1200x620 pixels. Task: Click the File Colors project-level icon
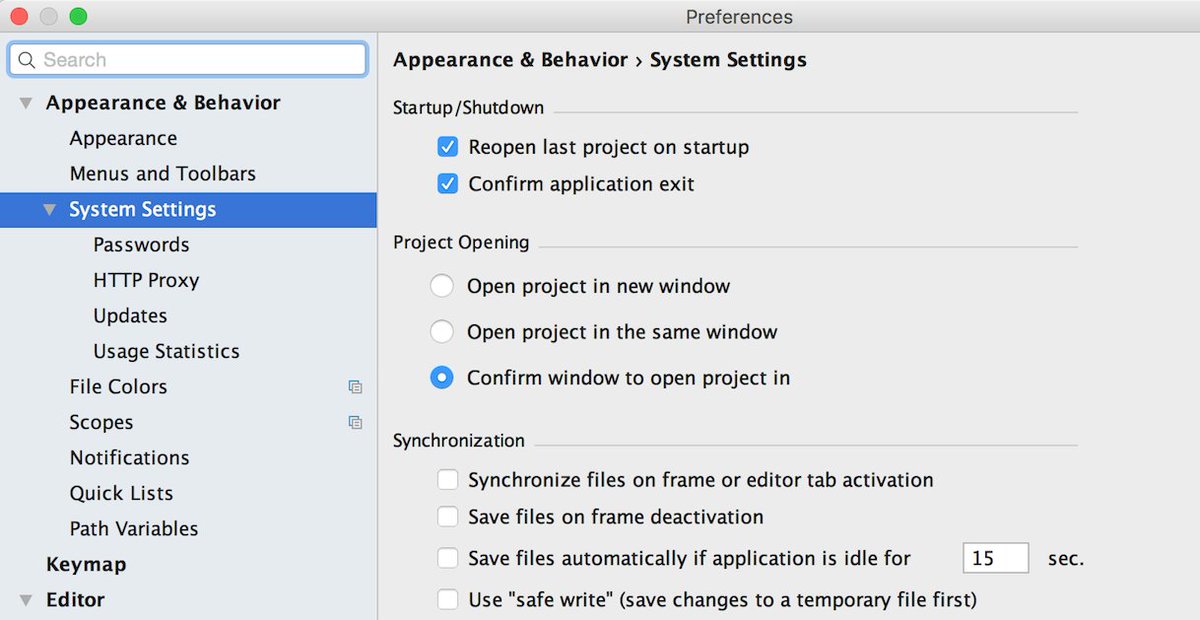(355, 387)
